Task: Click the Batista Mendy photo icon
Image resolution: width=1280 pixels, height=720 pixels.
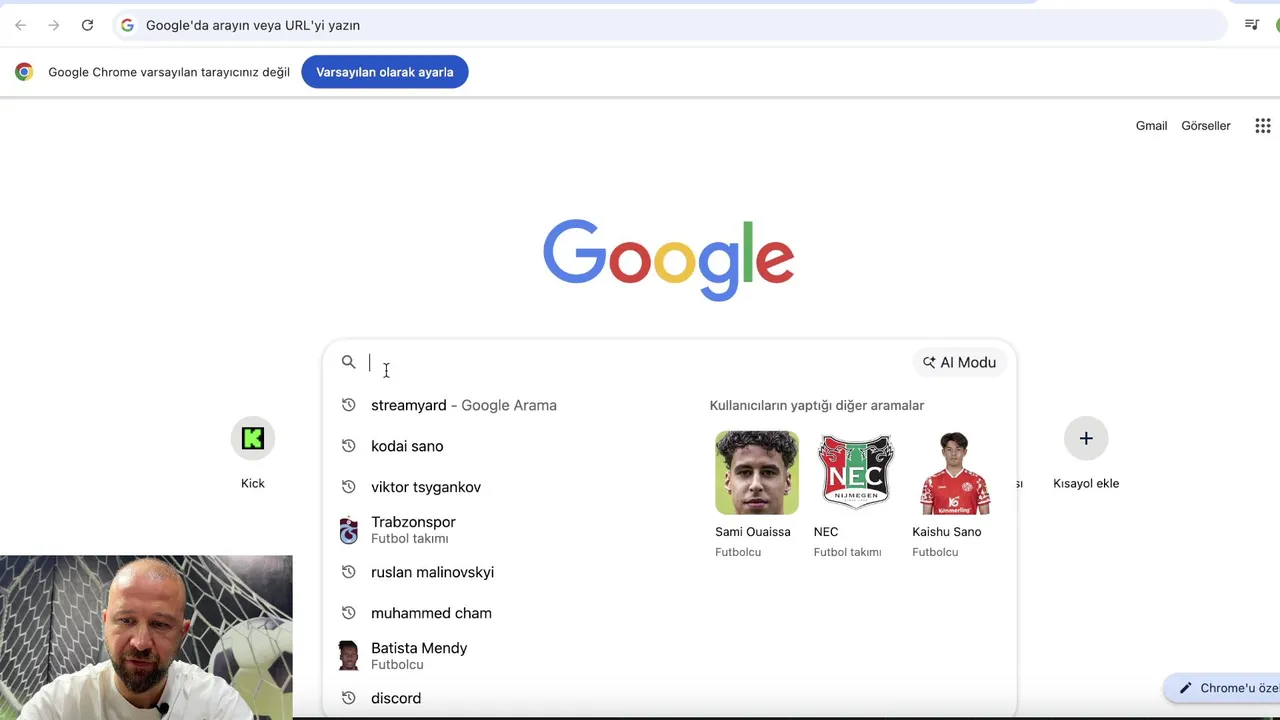Action: pyautogui.click(x=348, y=656)
